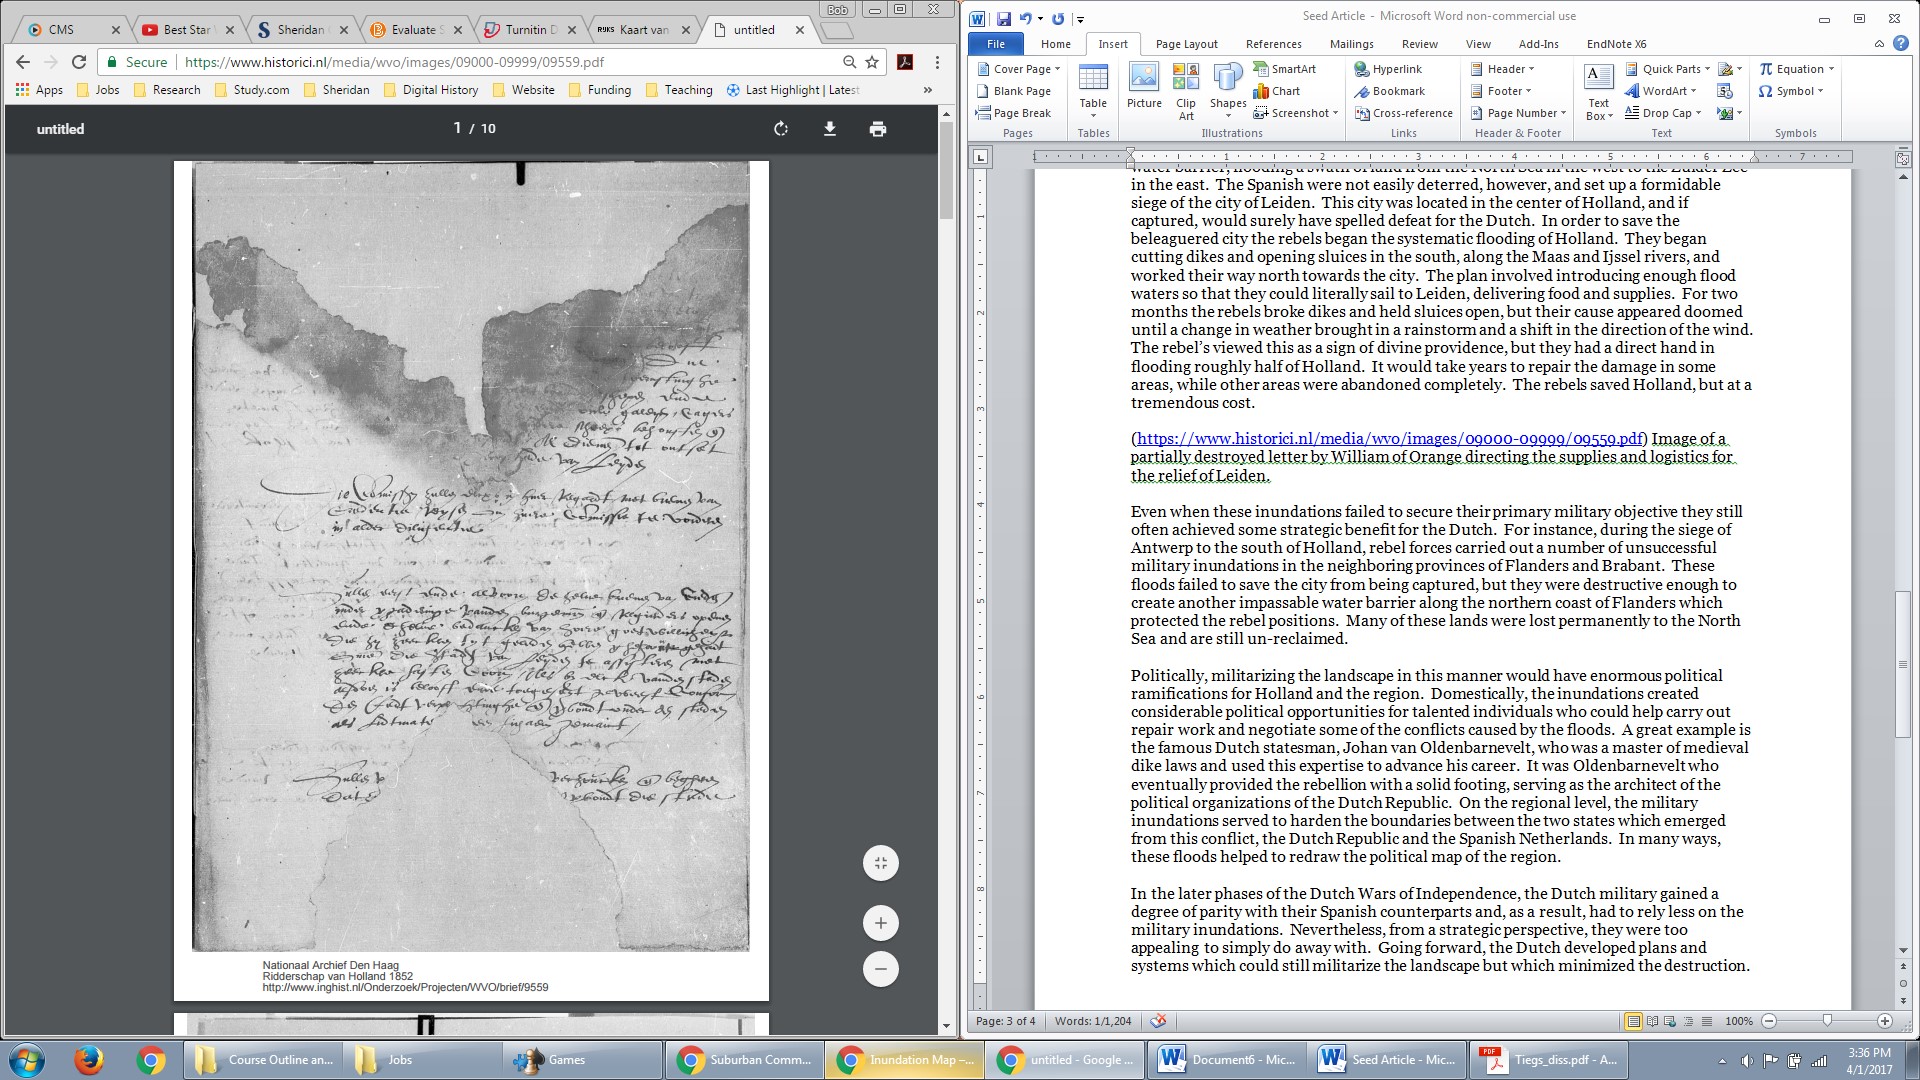Toggle the ruler view button
The image size is (1920, 1080).
1902,158
